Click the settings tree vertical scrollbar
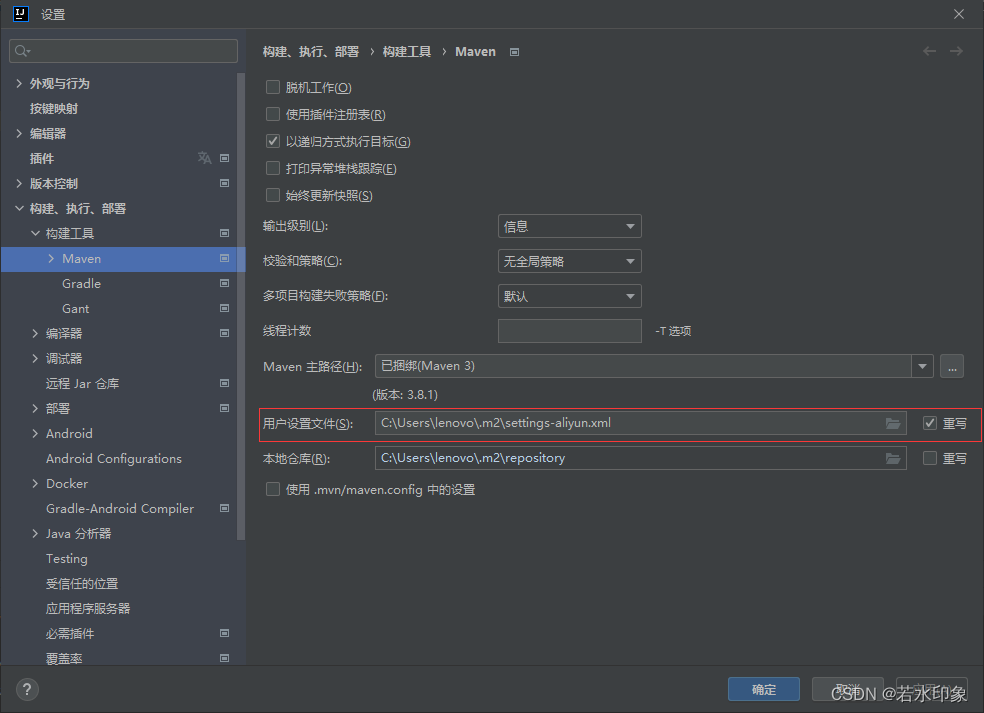This screenshot has width=984, height=713. point(241,306)
